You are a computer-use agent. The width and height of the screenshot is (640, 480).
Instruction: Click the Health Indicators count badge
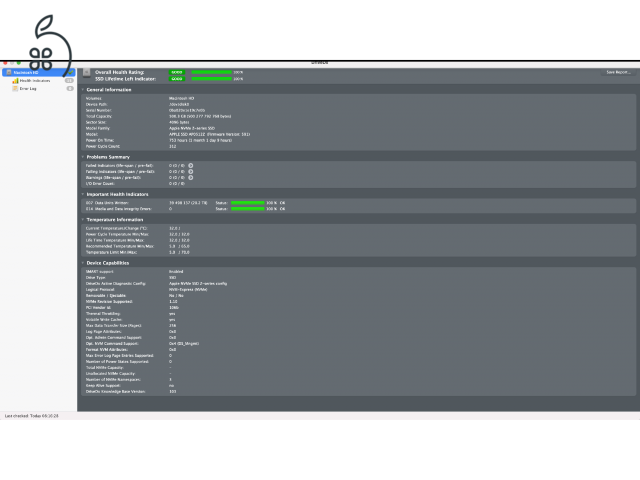click(69, 81)
